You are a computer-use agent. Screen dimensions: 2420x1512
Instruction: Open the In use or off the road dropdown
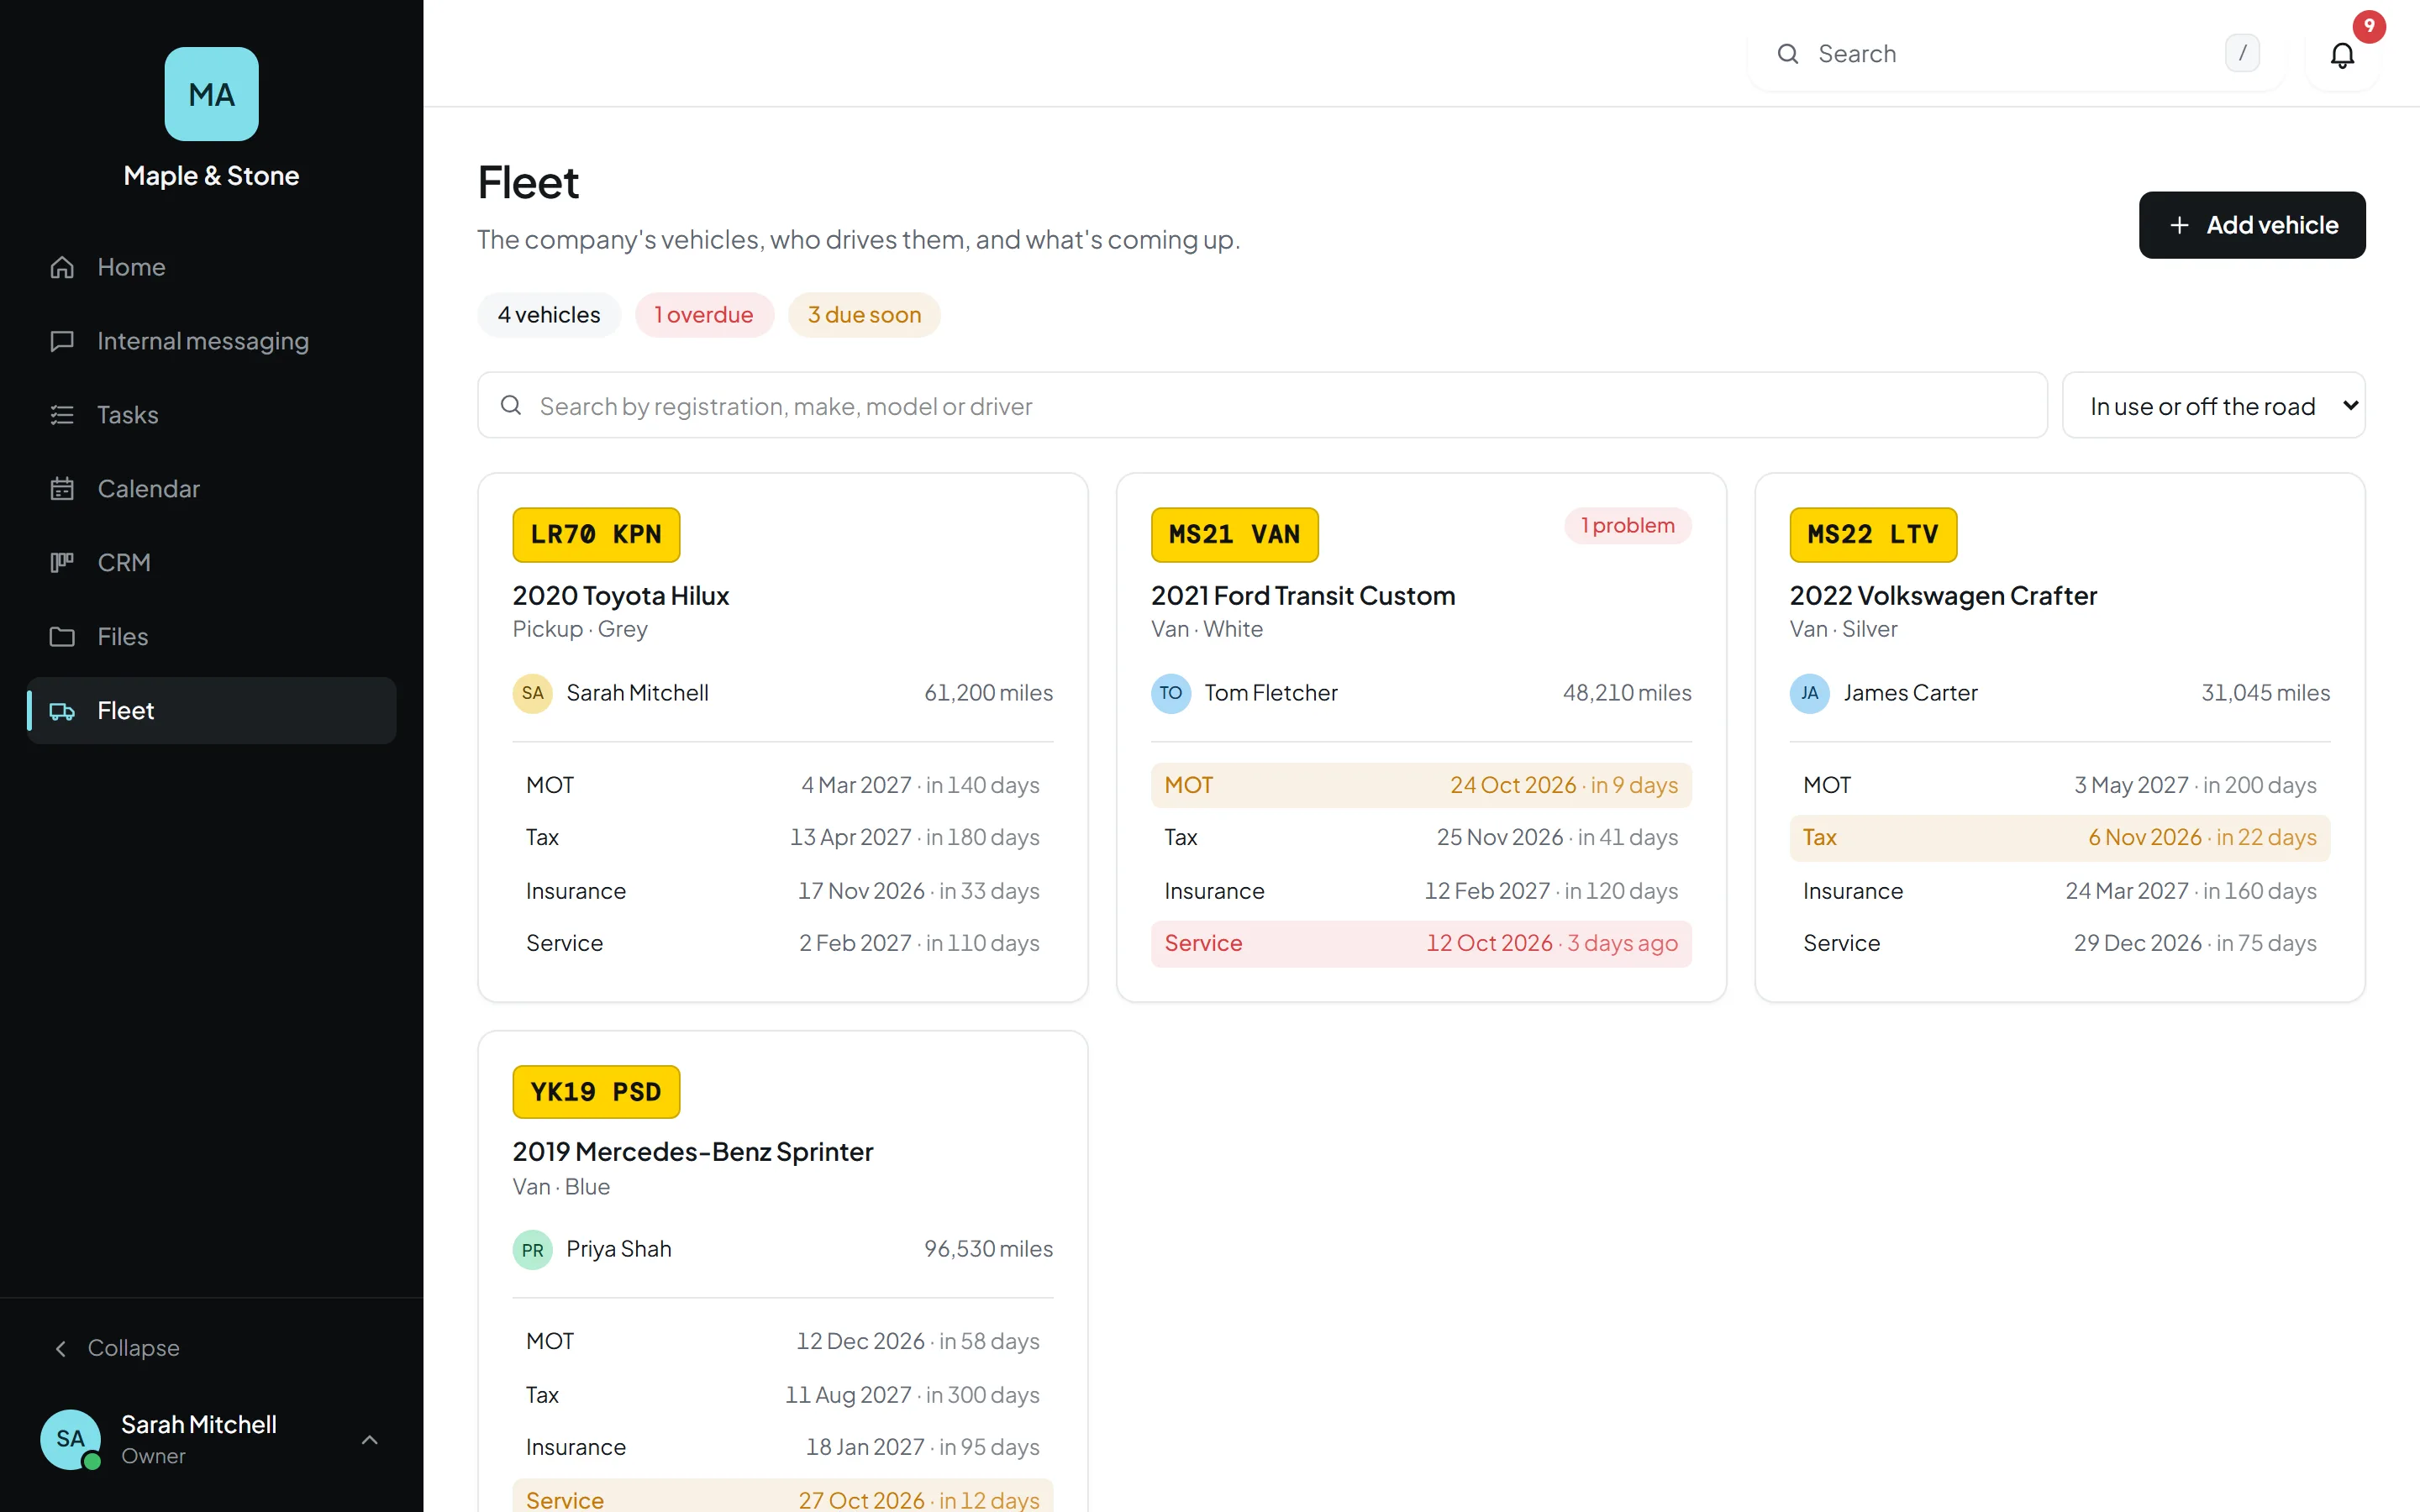(x=2213, y=405)
